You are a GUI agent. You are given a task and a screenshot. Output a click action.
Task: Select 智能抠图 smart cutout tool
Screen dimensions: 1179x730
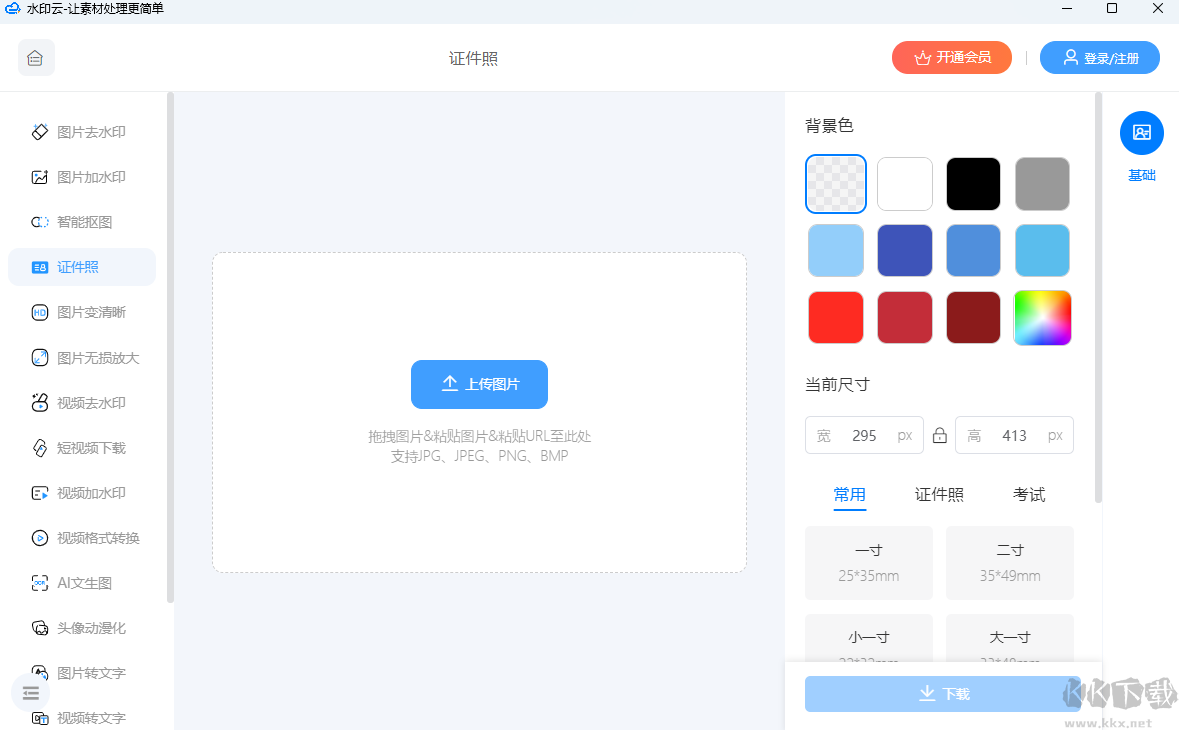82,222
